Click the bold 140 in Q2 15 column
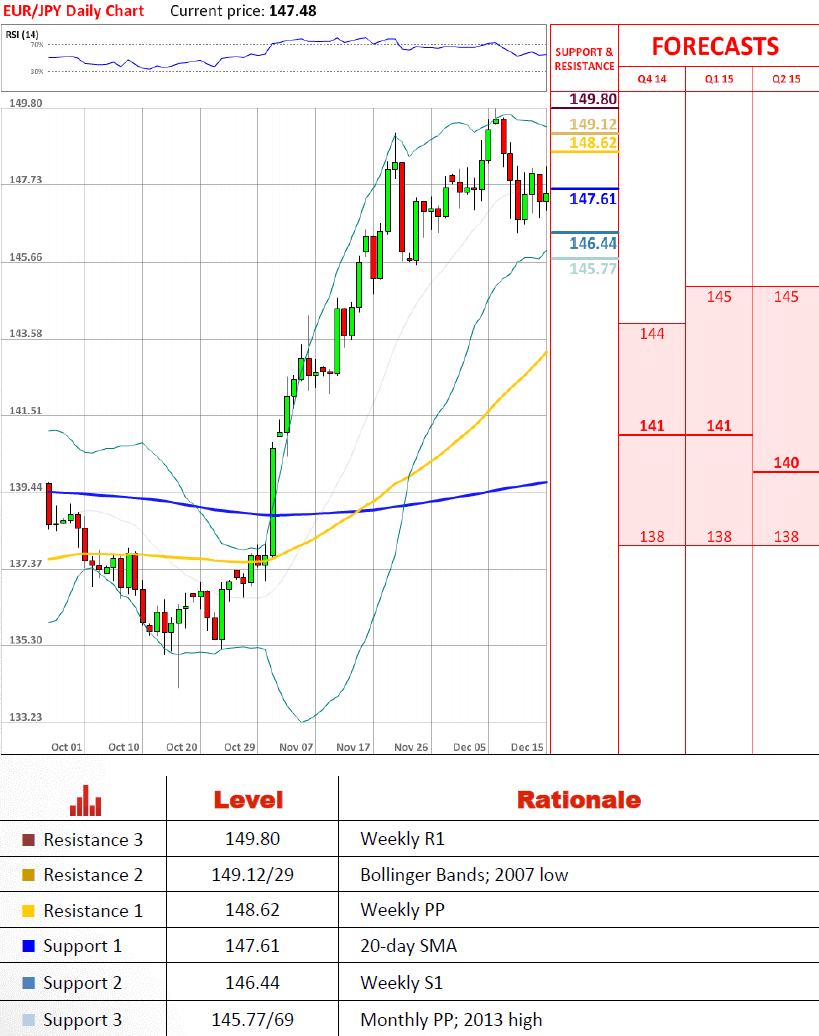This screenshot has width=819, height=1036. tap(786, 462)
